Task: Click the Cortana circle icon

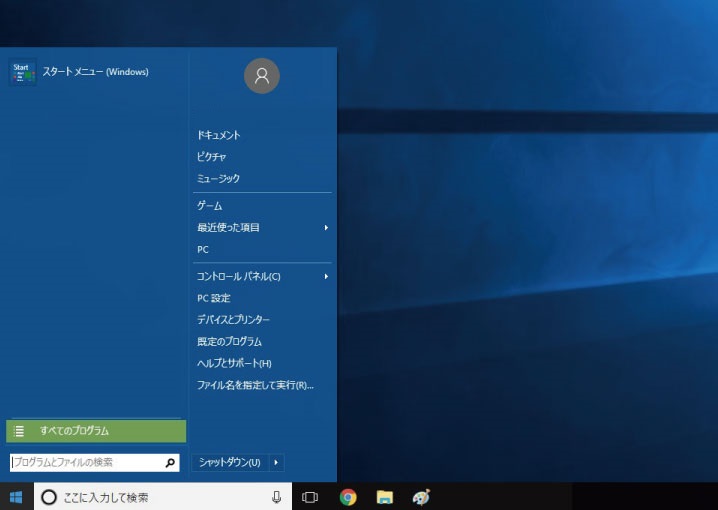Action: tap(49, 497)
